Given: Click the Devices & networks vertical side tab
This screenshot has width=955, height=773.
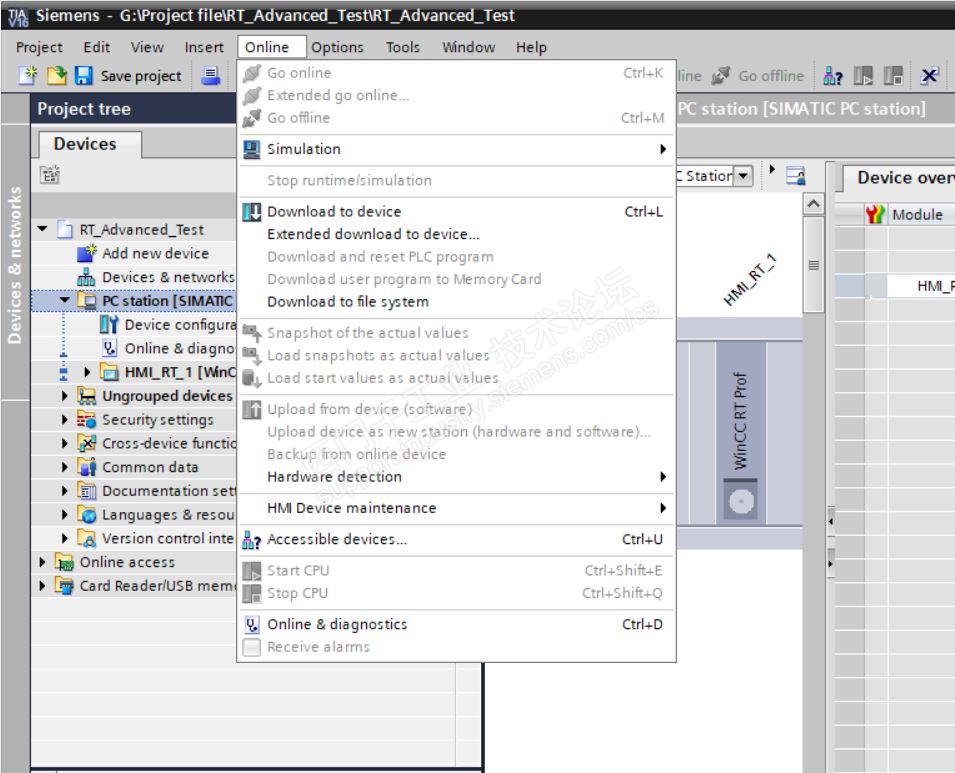Looking at the screenshot, I should pyautogui.click(x=15, y=264).
